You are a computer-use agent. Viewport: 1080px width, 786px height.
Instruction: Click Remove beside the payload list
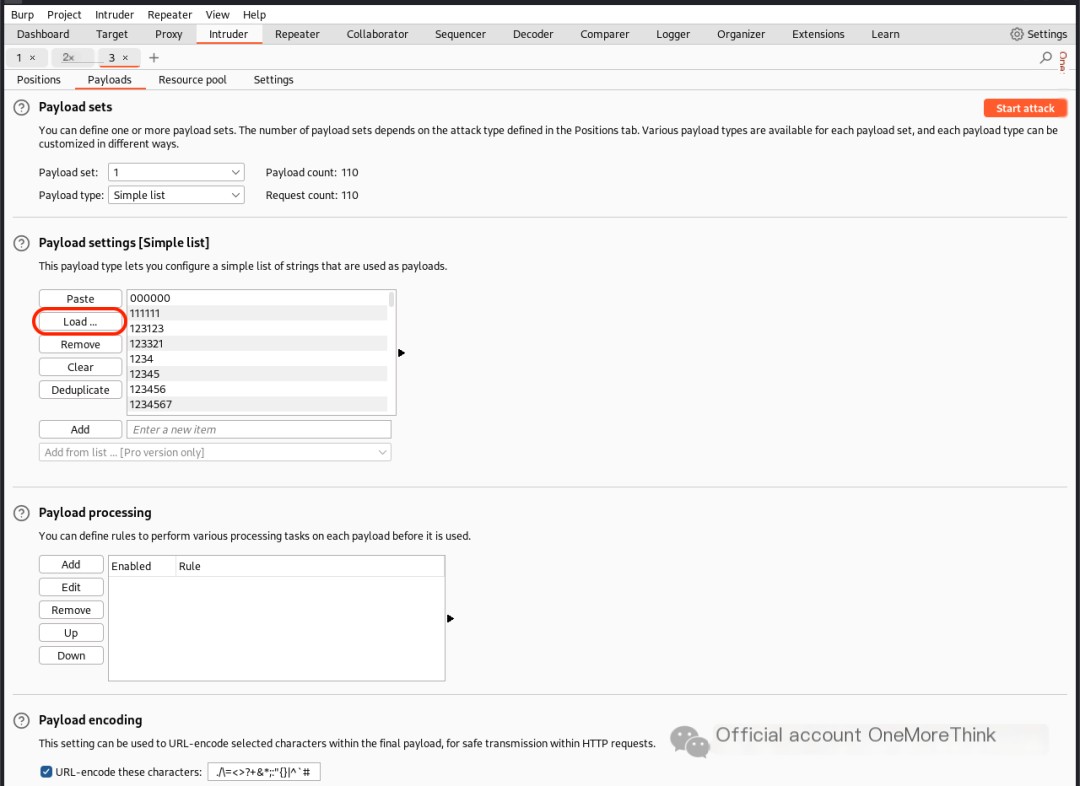coord(81,344)
